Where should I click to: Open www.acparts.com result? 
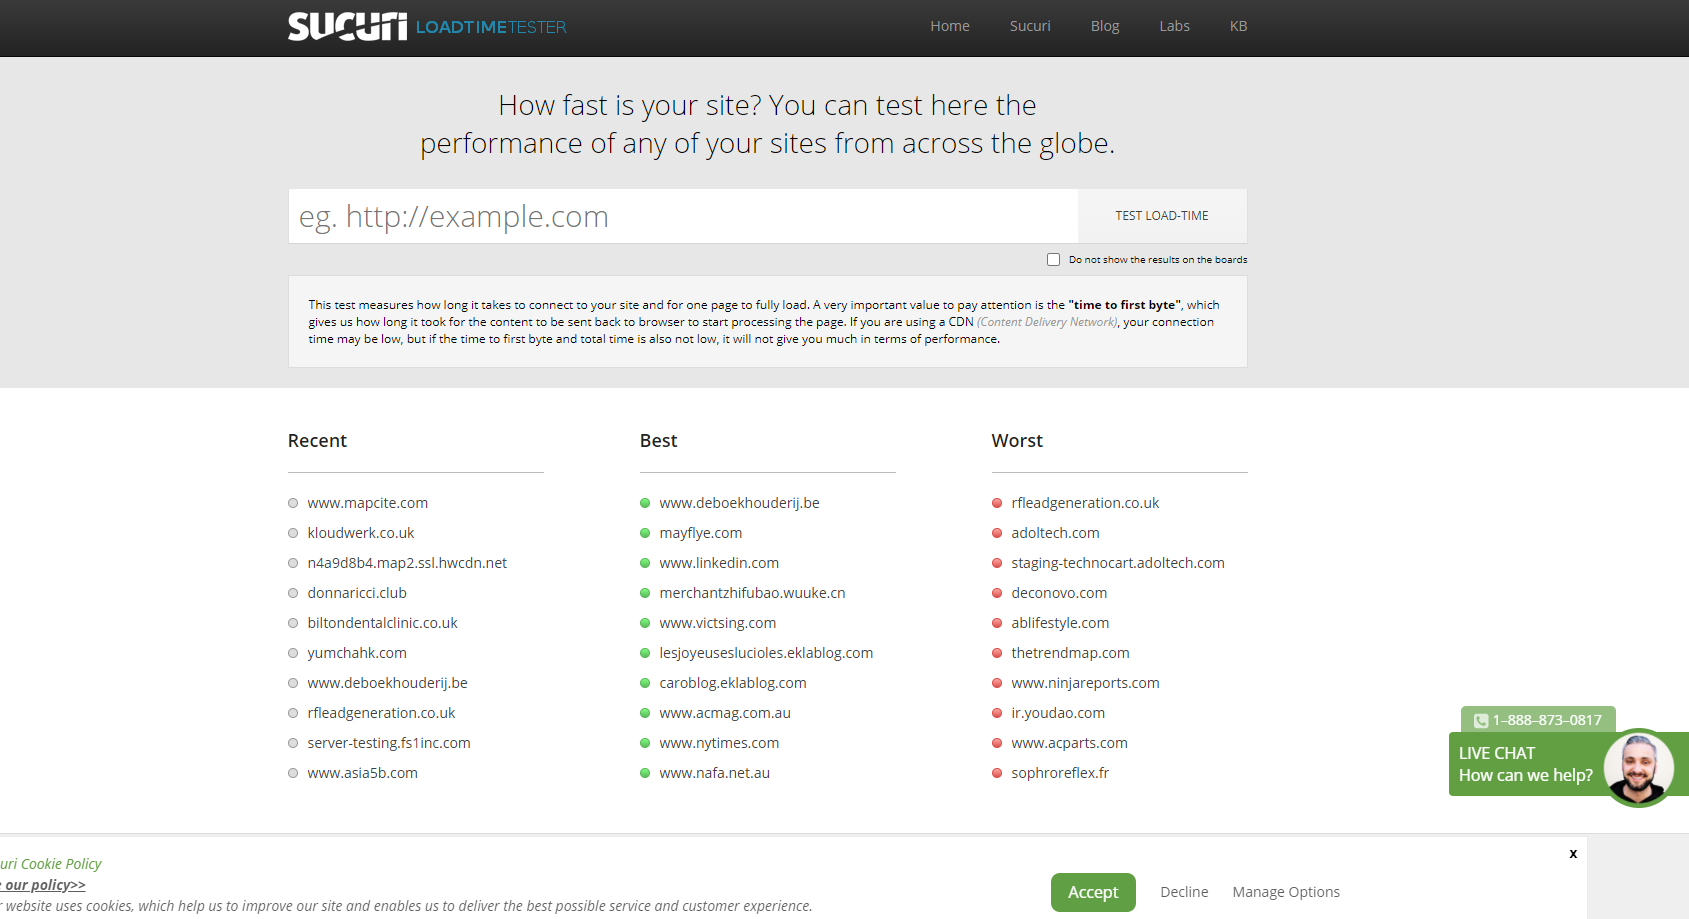point(1069,743)
